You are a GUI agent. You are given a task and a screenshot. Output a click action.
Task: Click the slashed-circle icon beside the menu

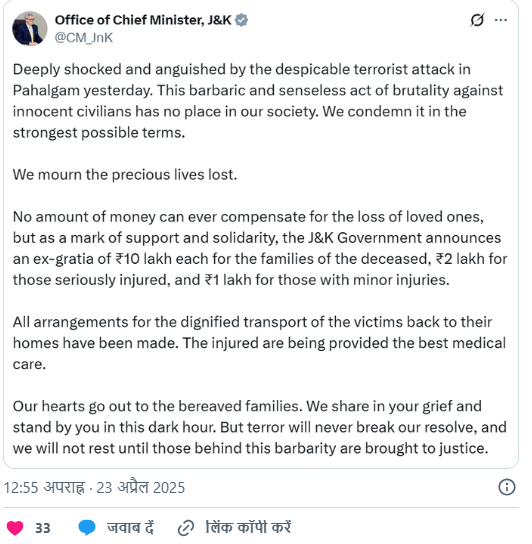point(477,20)
